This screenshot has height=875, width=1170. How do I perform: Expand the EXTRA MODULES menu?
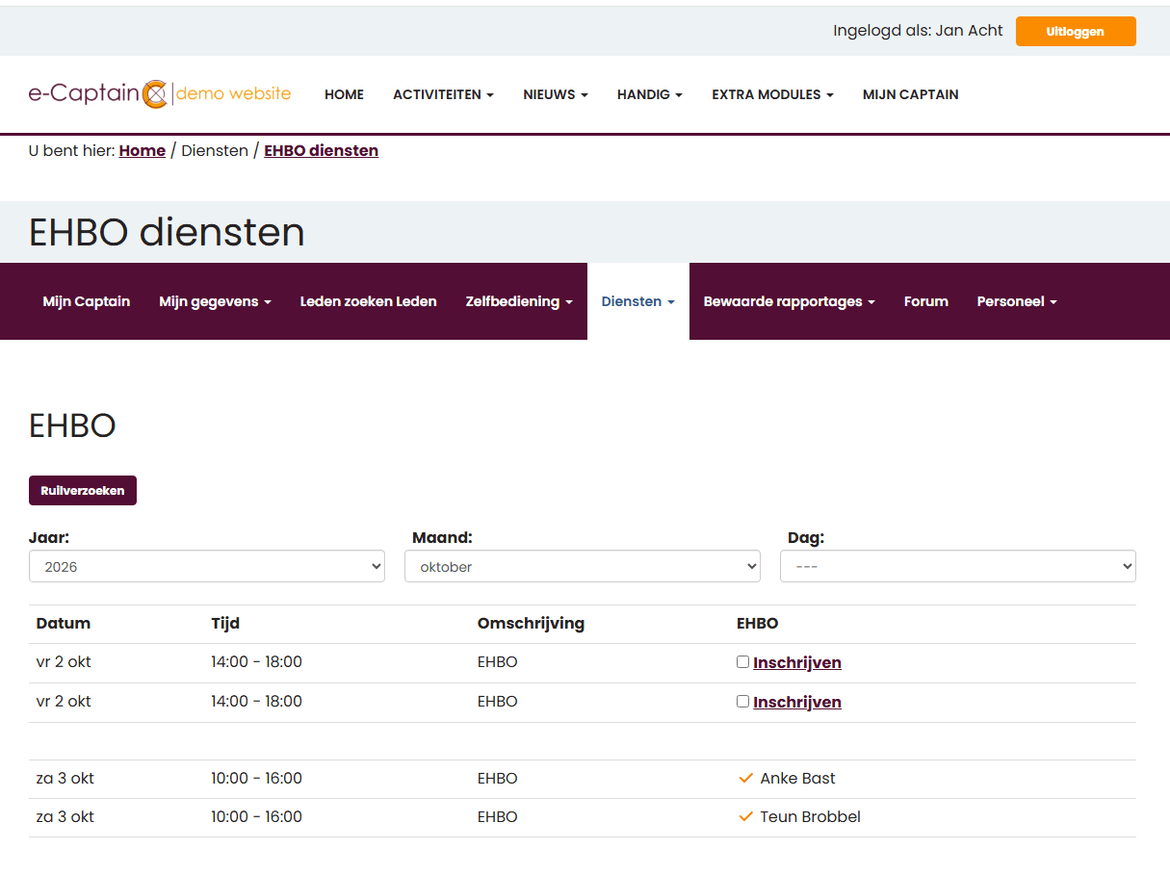click(x=772, y=95)
